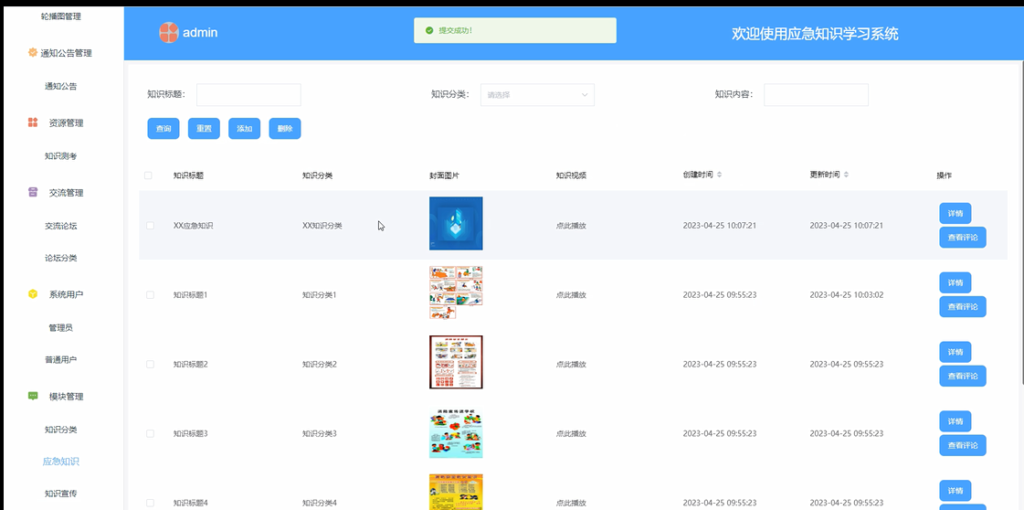Open cover image of 知识标题4

(x=456, y=492)
